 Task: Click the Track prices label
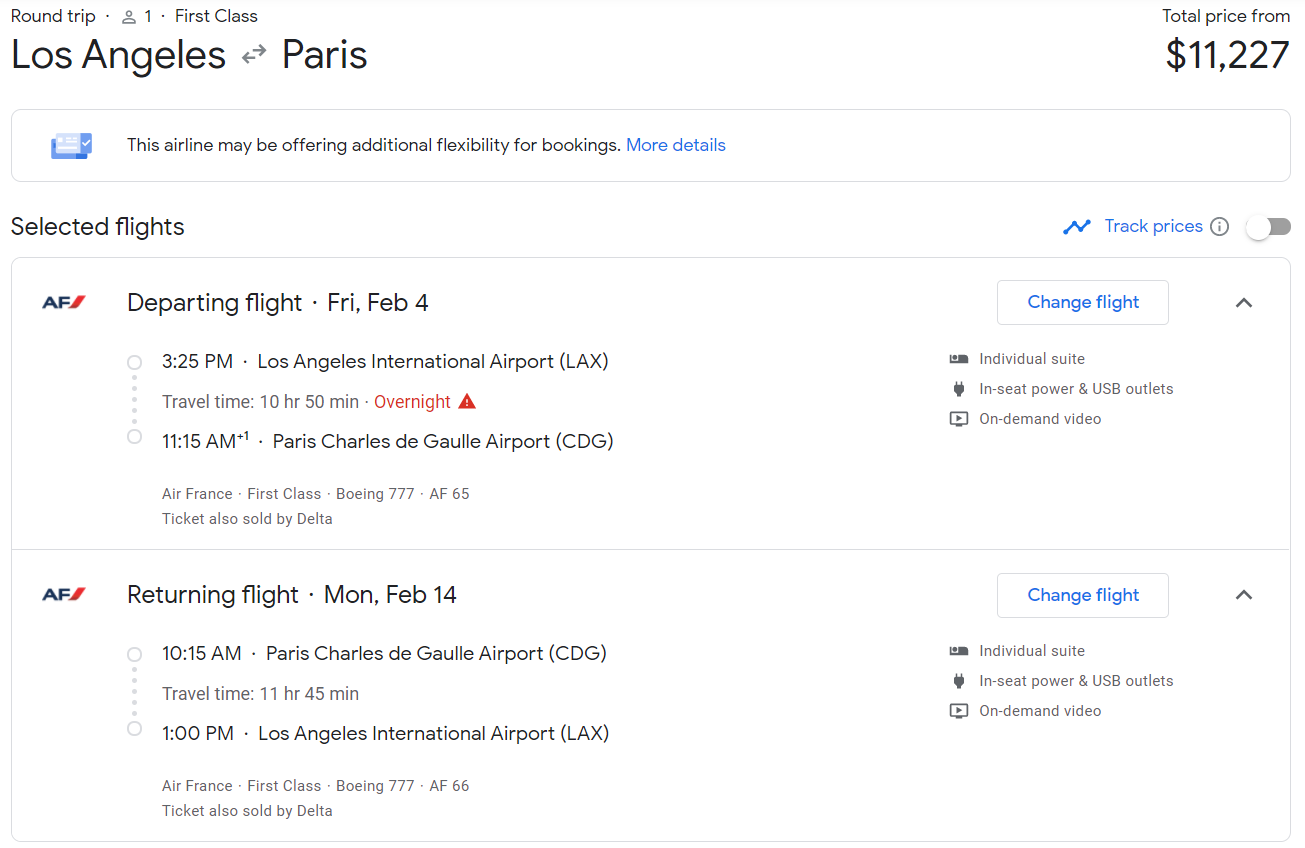pyautogui.click(x=1154, y=226)
